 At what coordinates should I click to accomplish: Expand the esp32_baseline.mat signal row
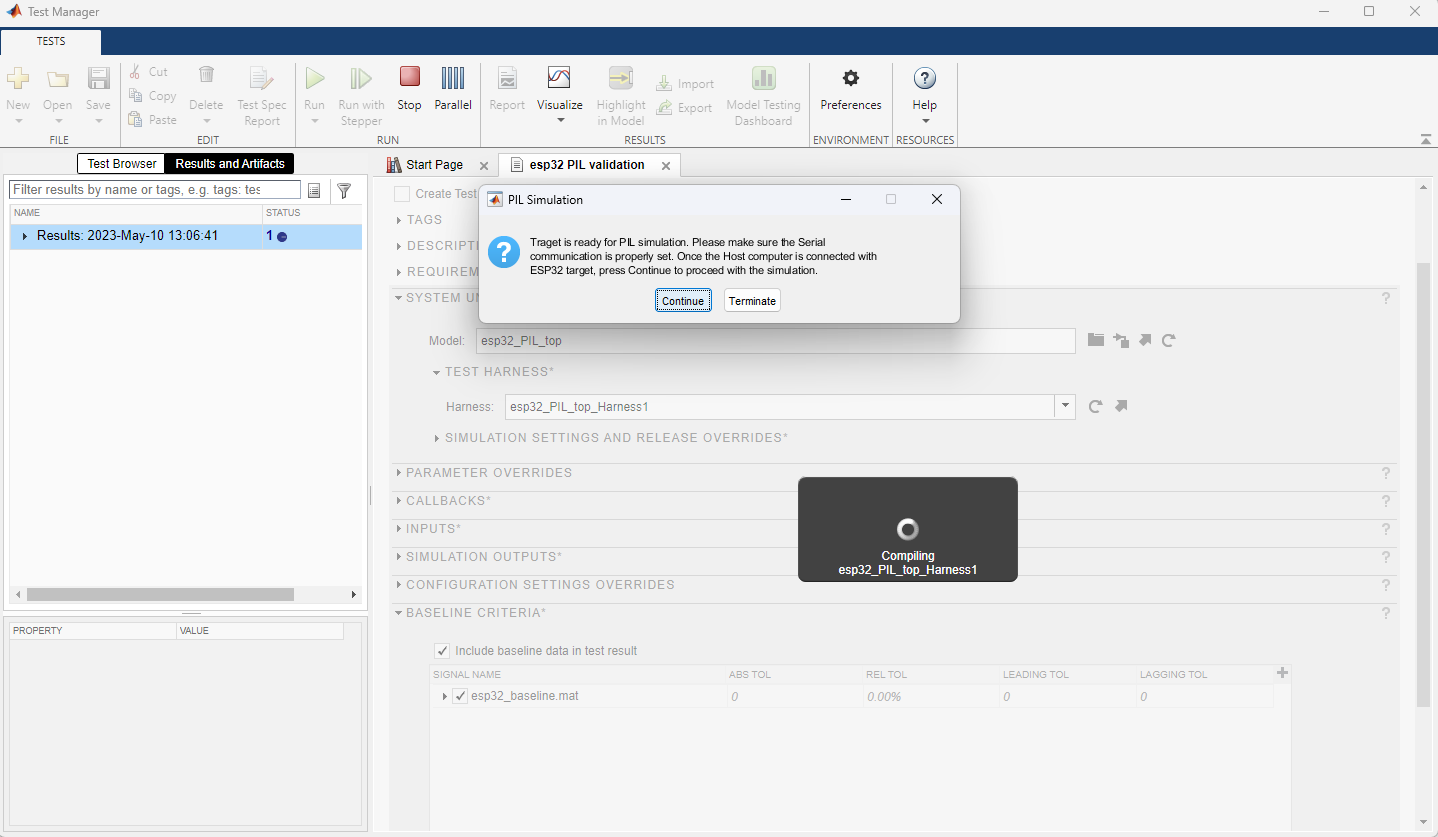click(x=445, y=696)
